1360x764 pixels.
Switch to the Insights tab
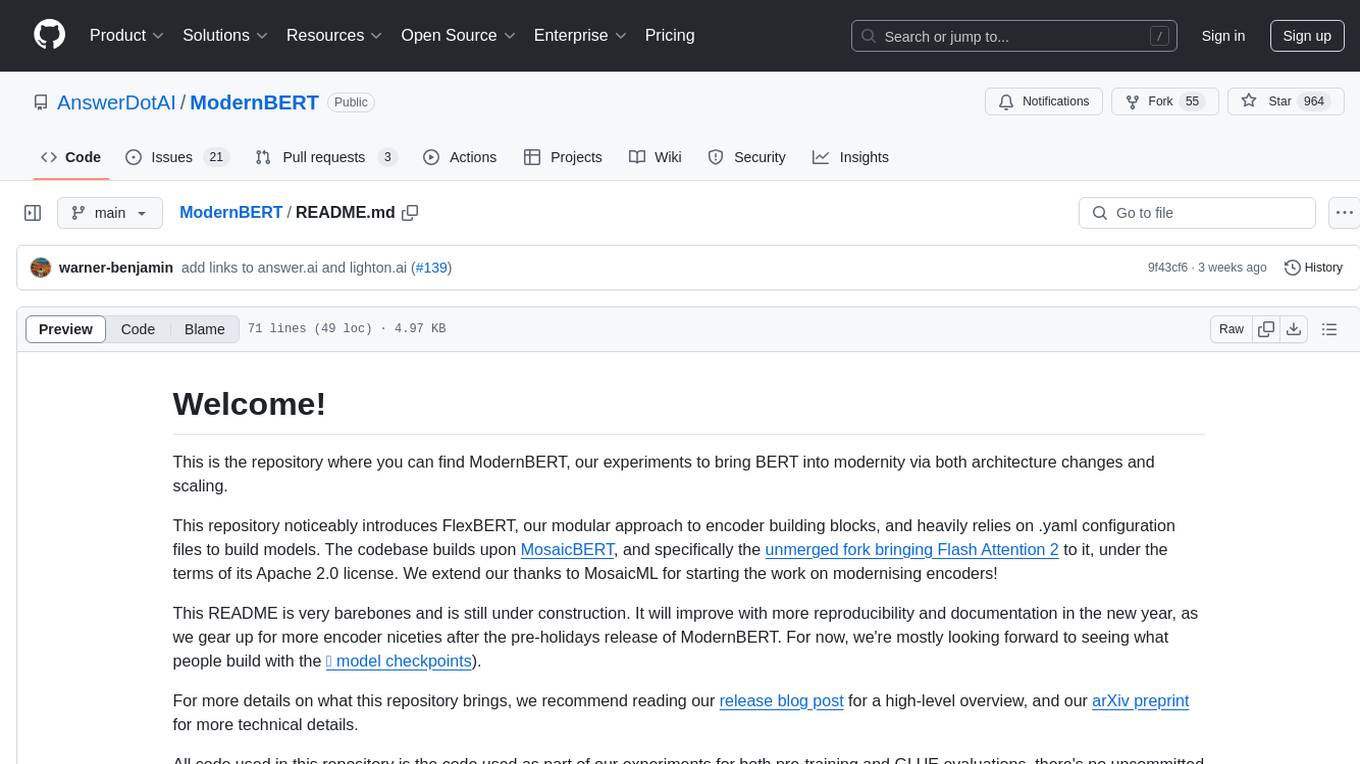point(851,157)
